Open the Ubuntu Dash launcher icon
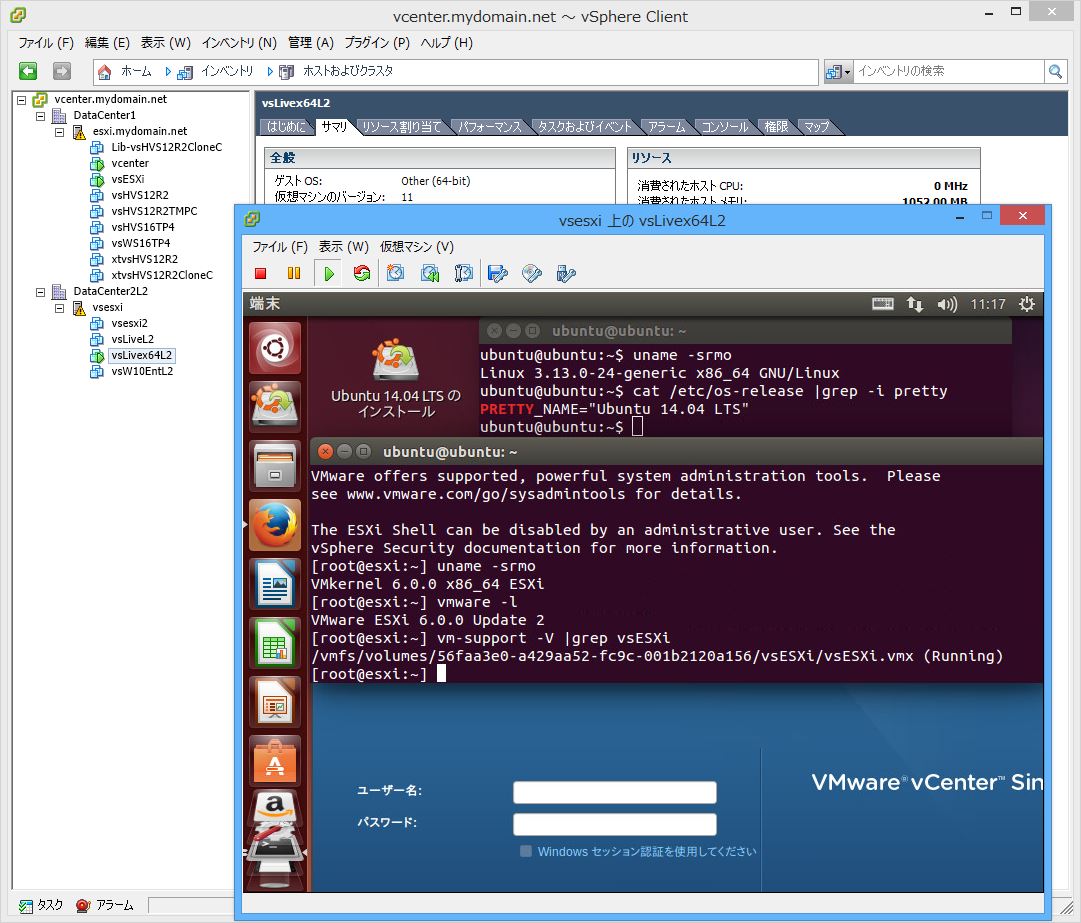Viewport: 1081px width, 923px height. tap(275, 347)
